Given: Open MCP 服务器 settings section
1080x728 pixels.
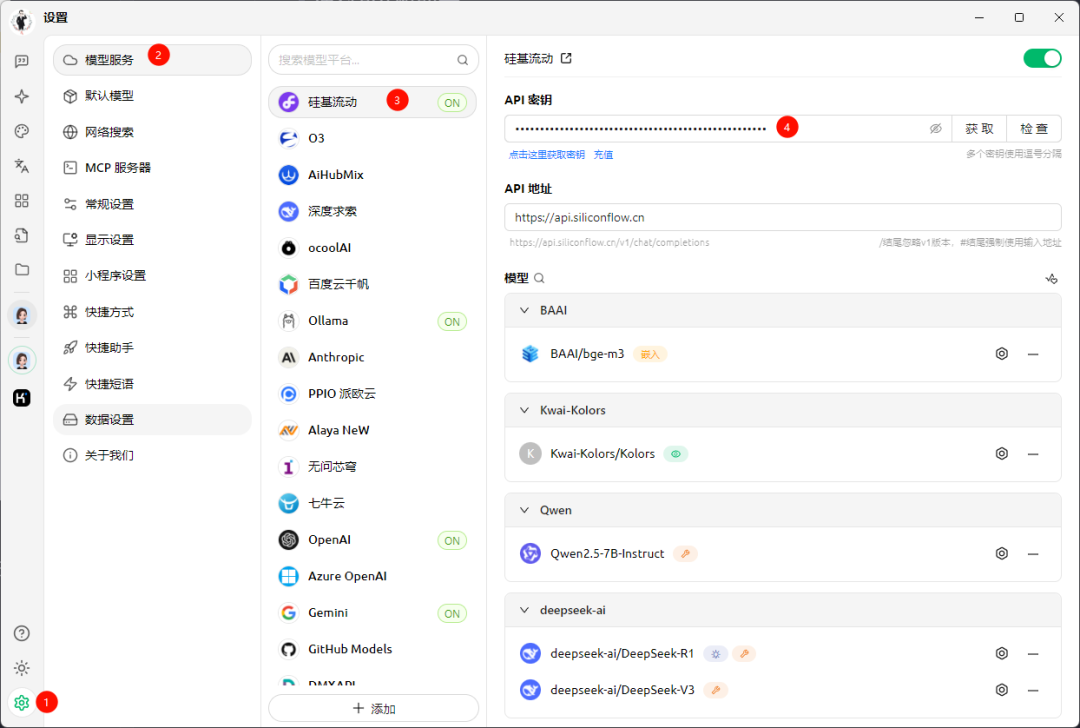Looking at the screenshot, I should (152, 168).
